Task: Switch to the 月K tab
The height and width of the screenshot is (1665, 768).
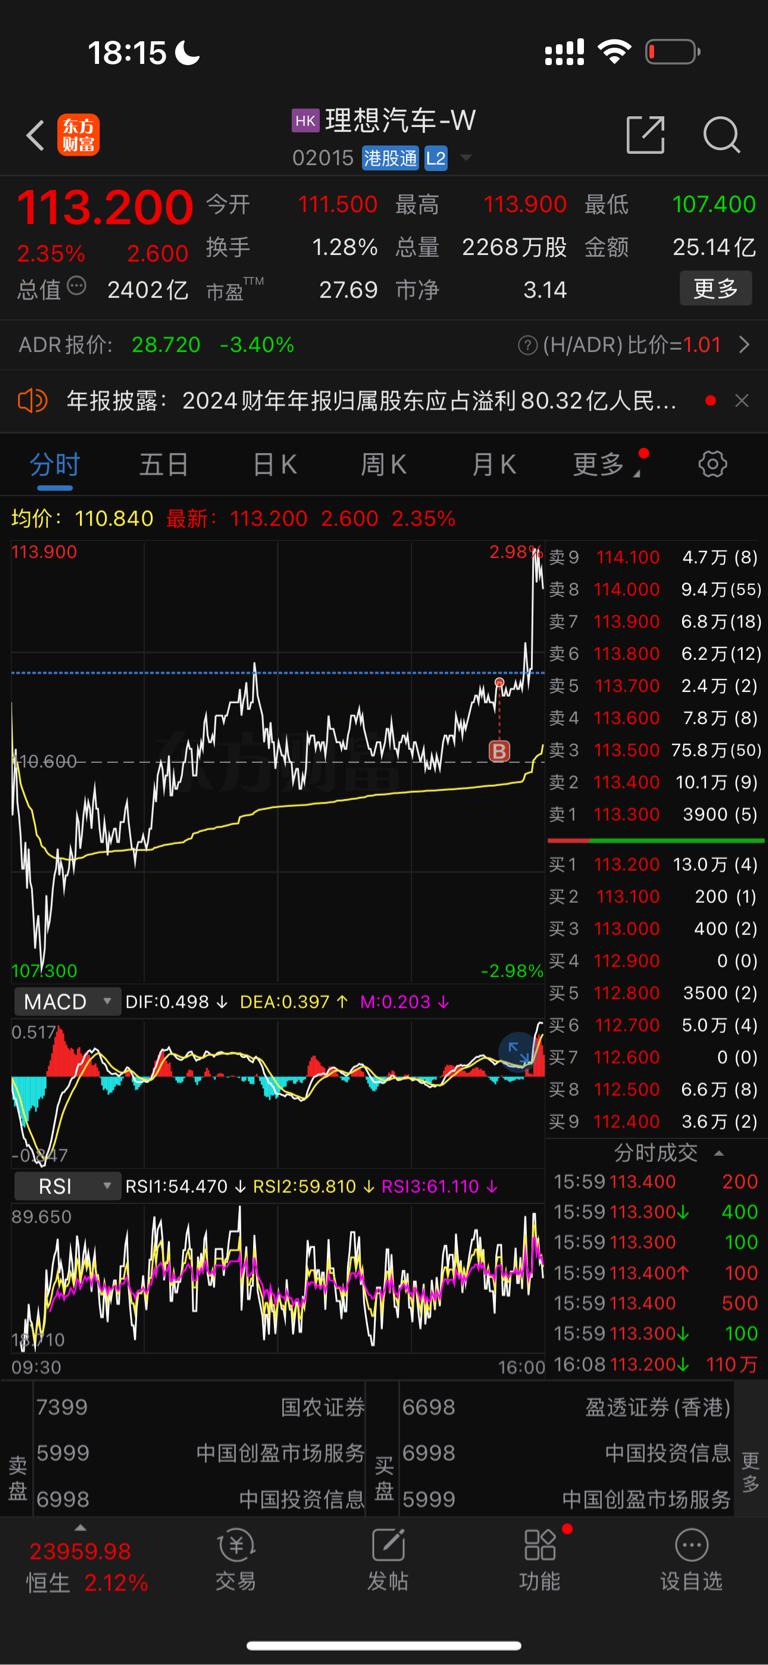Action: tap(494, 464)
